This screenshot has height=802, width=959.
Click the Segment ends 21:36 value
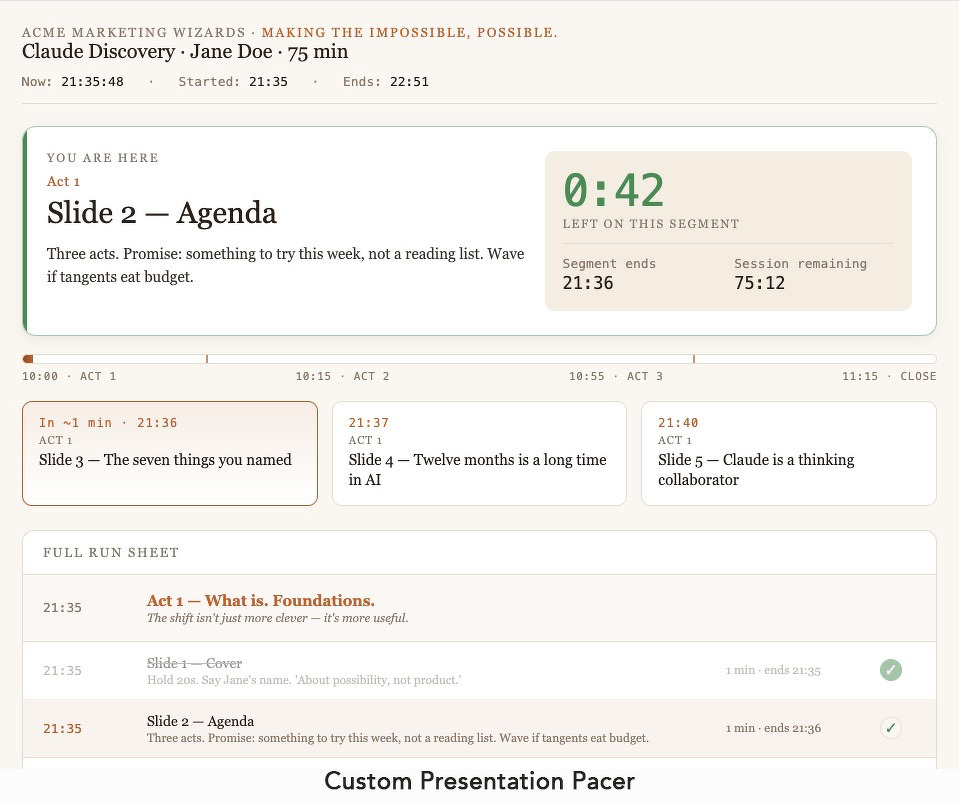click(x=588, y=283)
